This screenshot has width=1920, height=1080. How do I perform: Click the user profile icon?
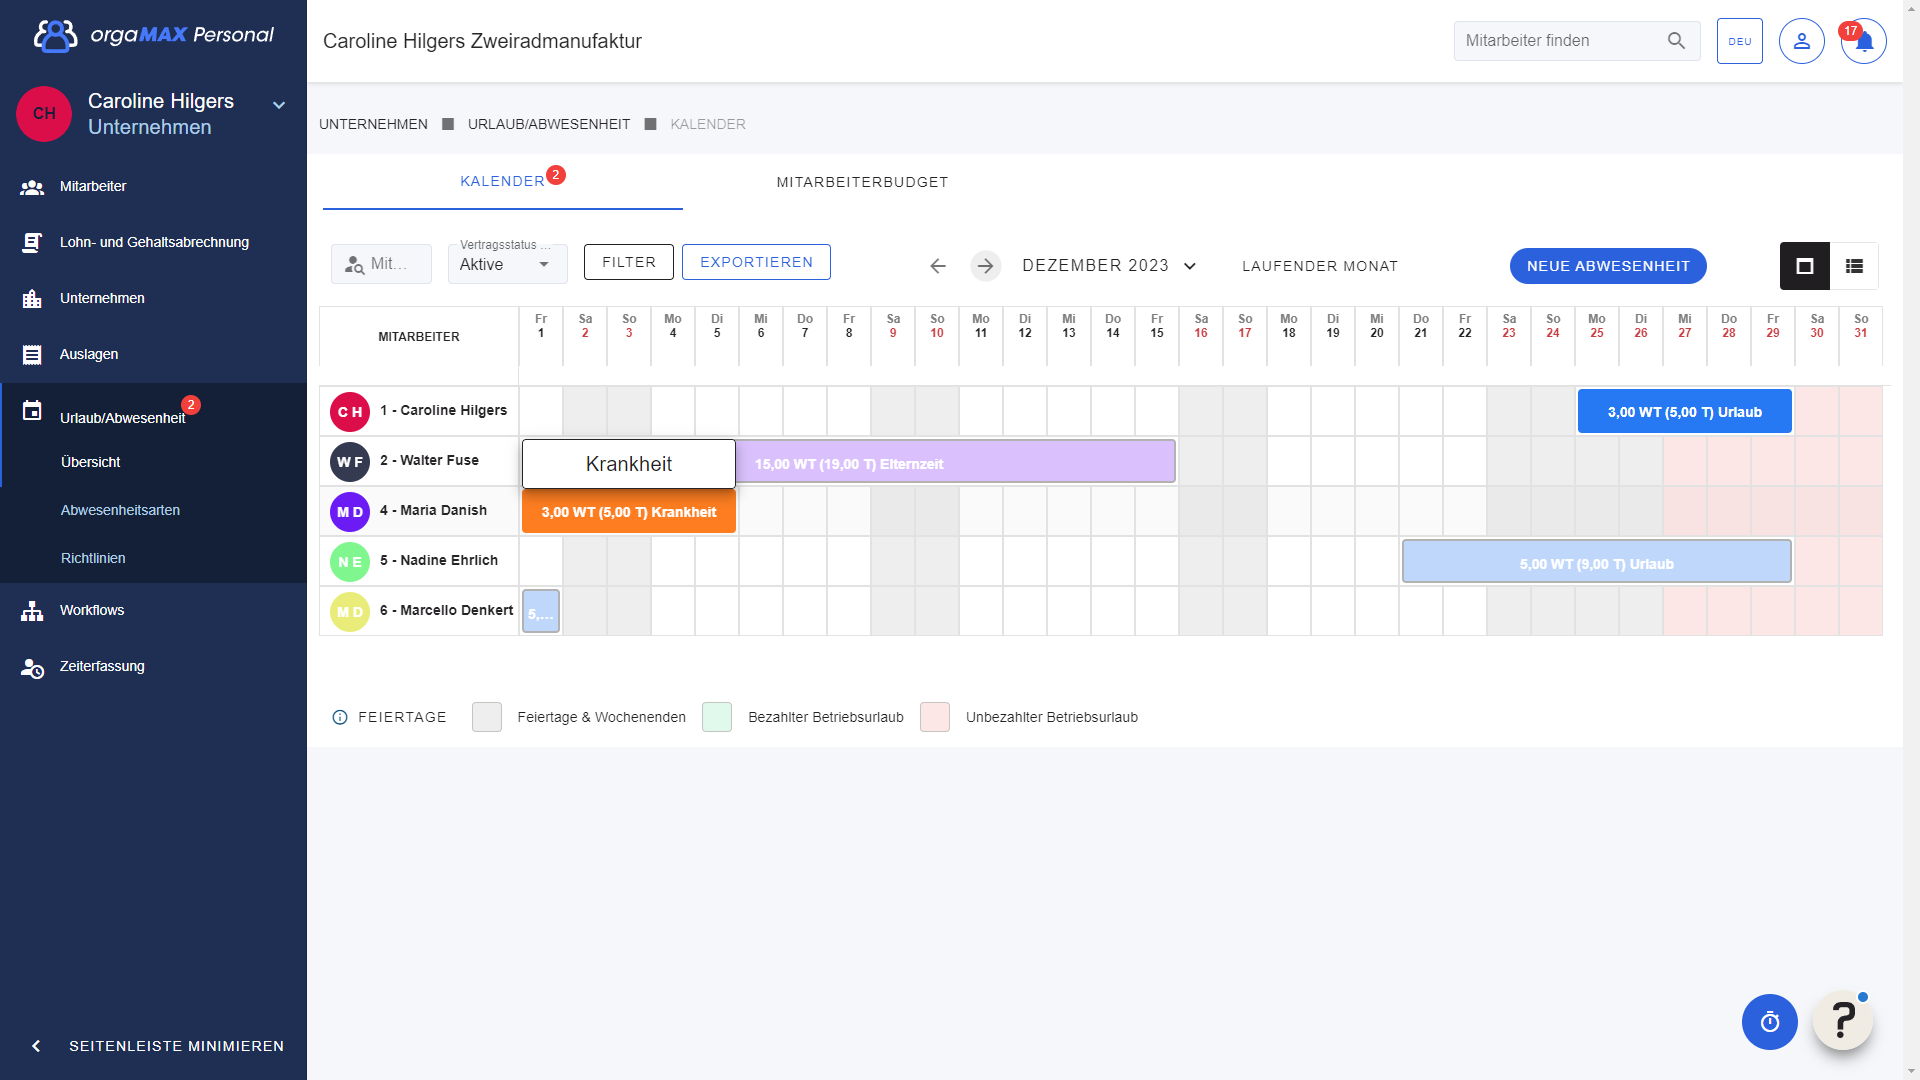(1801, 42)
